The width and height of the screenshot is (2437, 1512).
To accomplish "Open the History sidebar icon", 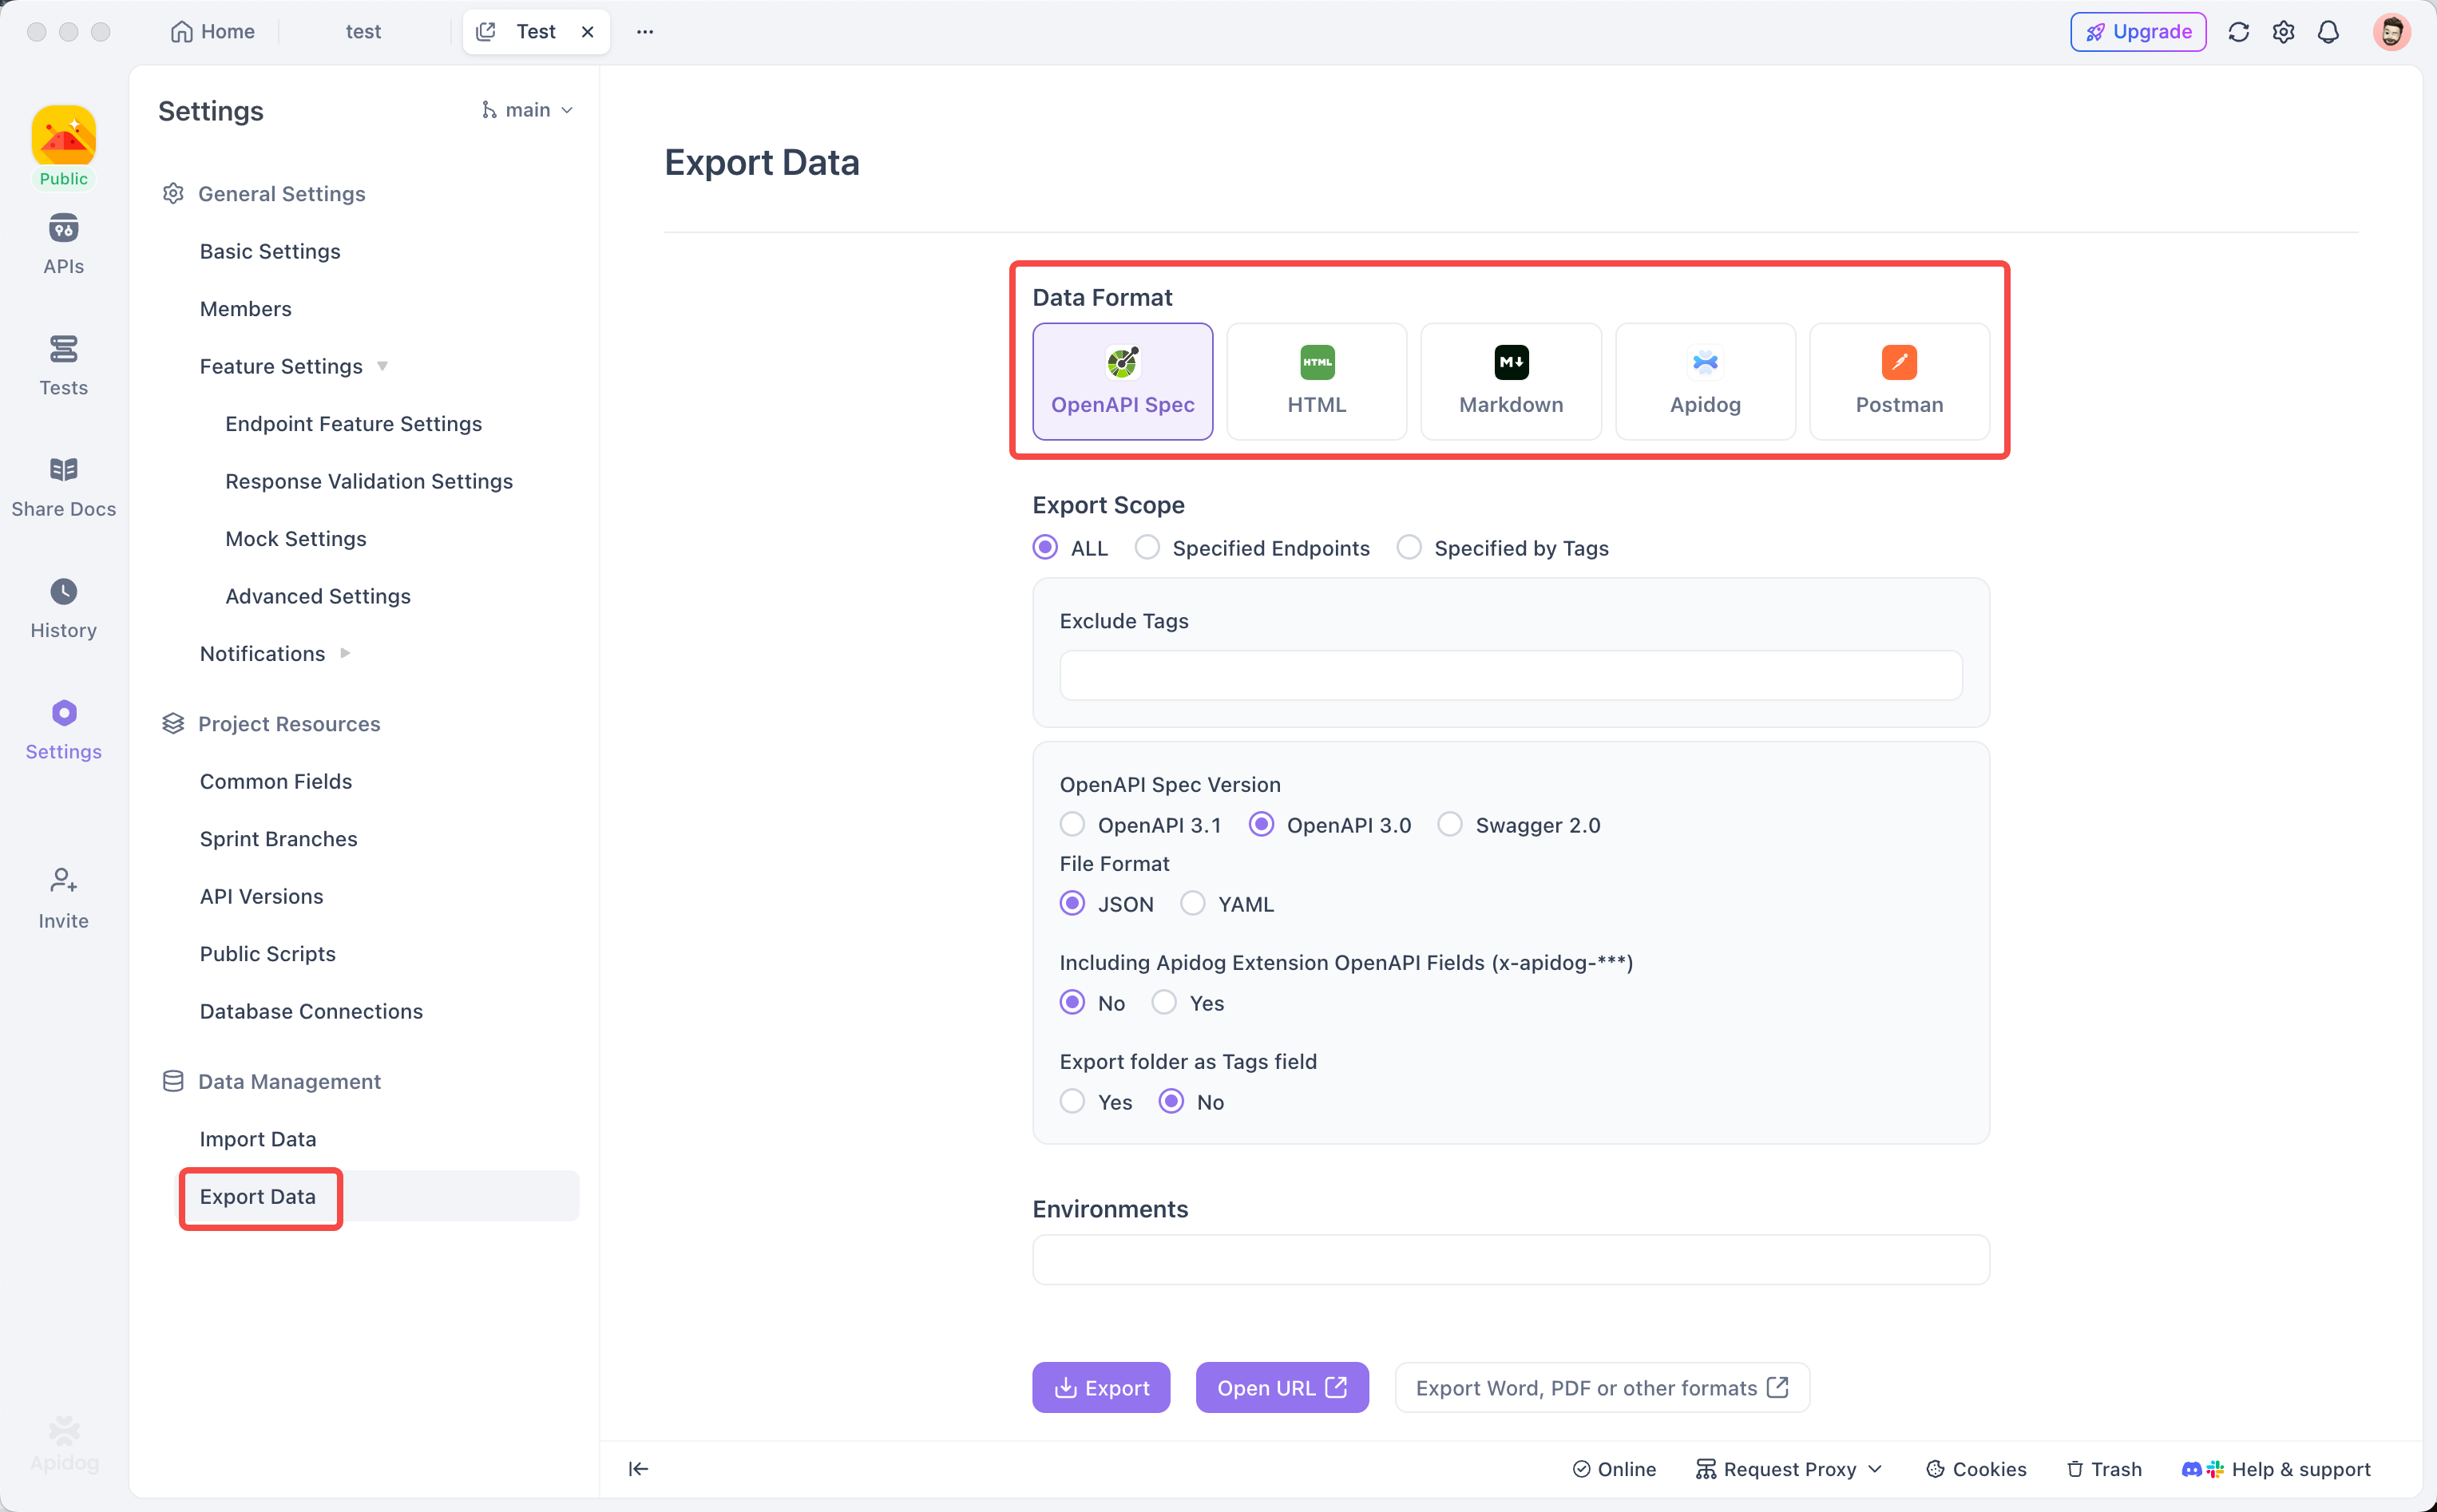I will pyautogui.click(x=63, y=607).
